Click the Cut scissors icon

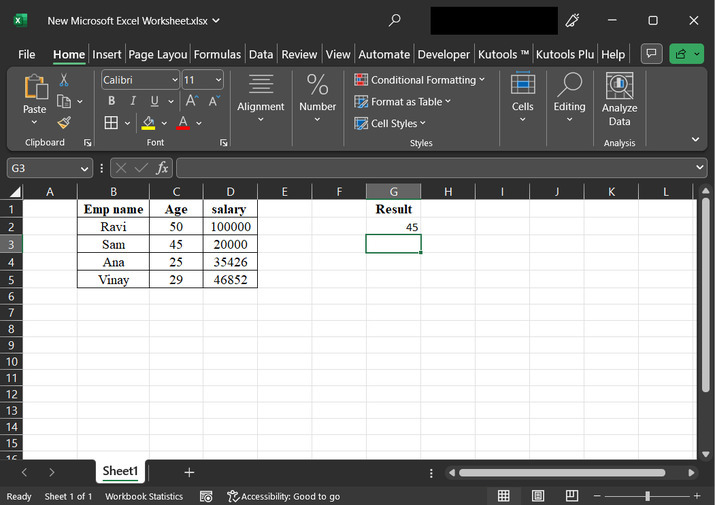coord(64,80)
